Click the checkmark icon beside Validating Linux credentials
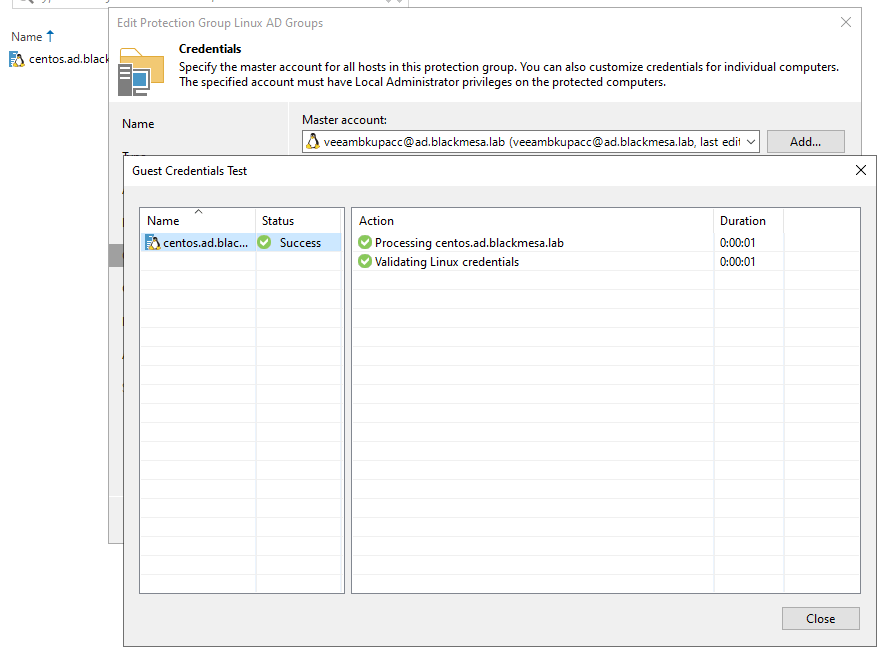 coord(363,263)
